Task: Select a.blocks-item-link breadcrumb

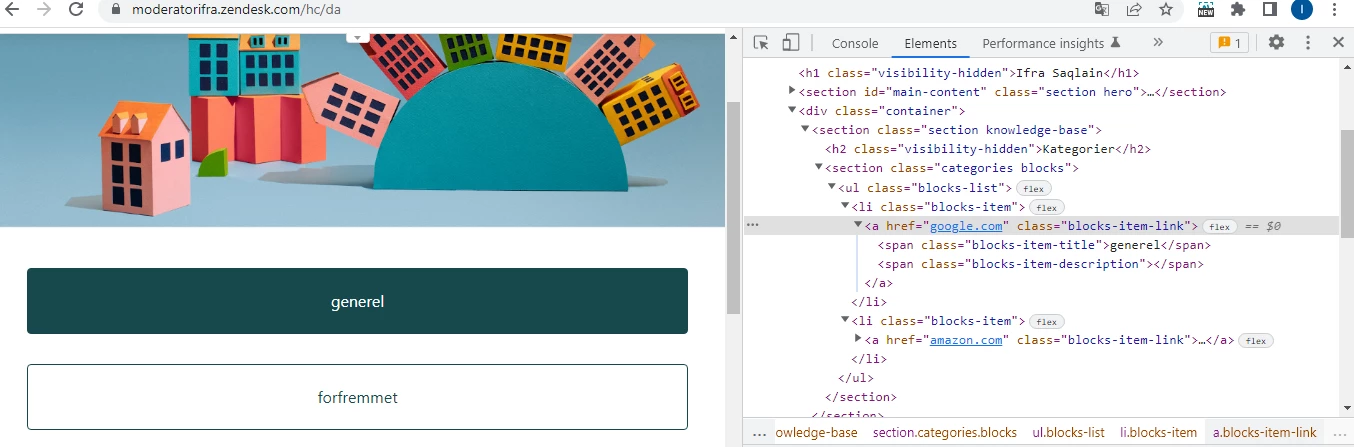Action: tap(1265, 433)
